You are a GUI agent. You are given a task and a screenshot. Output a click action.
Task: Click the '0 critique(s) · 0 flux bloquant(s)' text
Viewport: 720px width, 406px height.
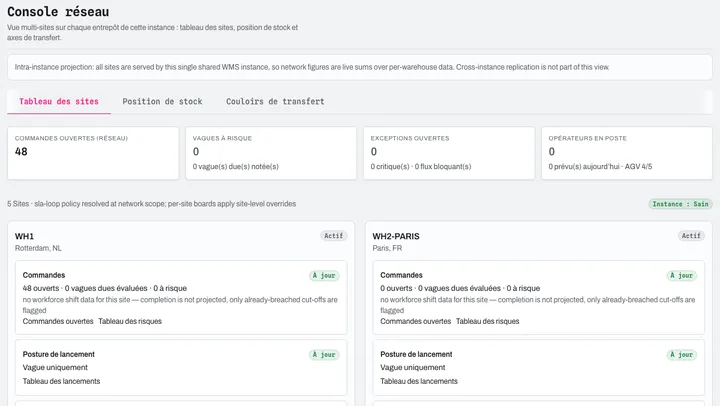click(x=421, y=166)
